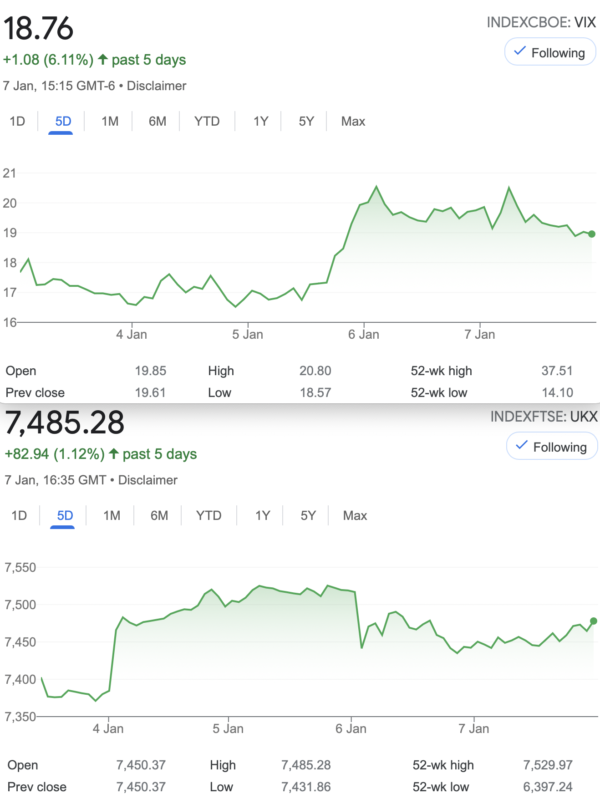Click the end-point dot on VIX chart
The width and height of the screenshot is (600, 794).
coord(592,234)
